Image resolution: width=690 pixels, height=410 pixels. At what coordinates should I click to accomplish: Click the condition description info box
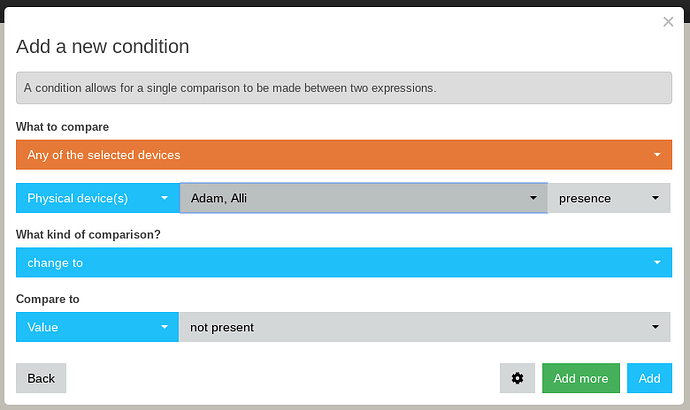click(344, 88)
